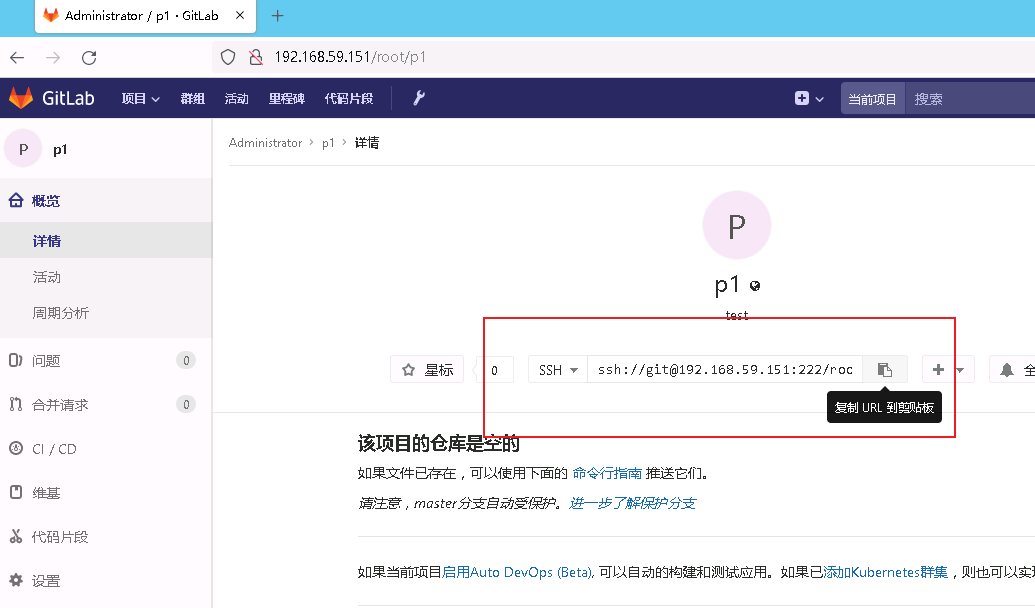Click the copy URL to clipboard icon

(884, 369)
